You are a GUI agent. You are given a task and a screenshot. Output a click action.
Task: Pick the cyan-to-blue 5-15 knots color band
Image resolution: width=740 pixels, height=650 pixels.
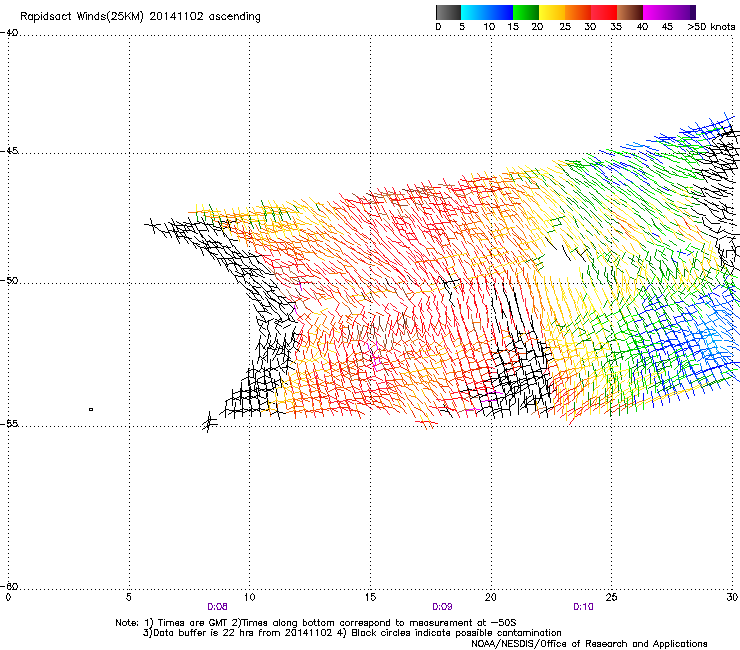click(x=487, y=12)
